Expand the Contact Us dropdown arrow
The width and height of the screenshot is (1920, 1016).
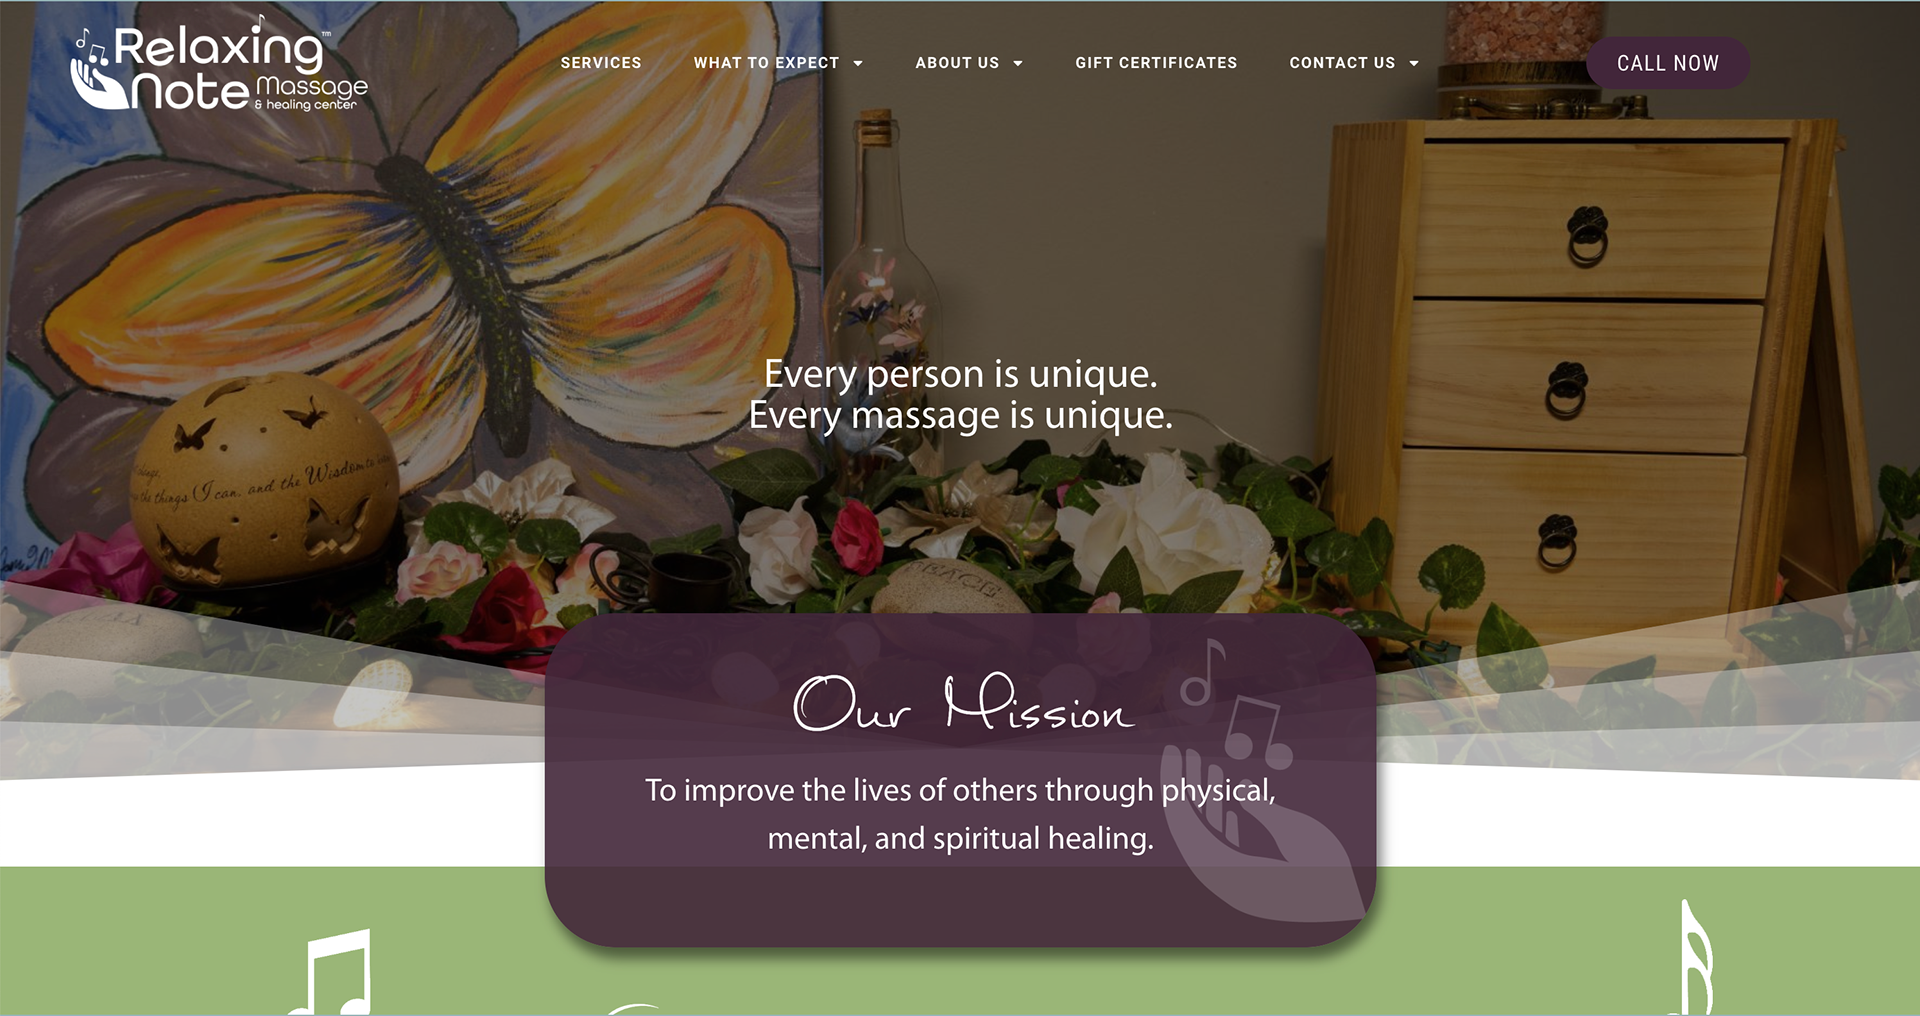[x=1414, y=63]
